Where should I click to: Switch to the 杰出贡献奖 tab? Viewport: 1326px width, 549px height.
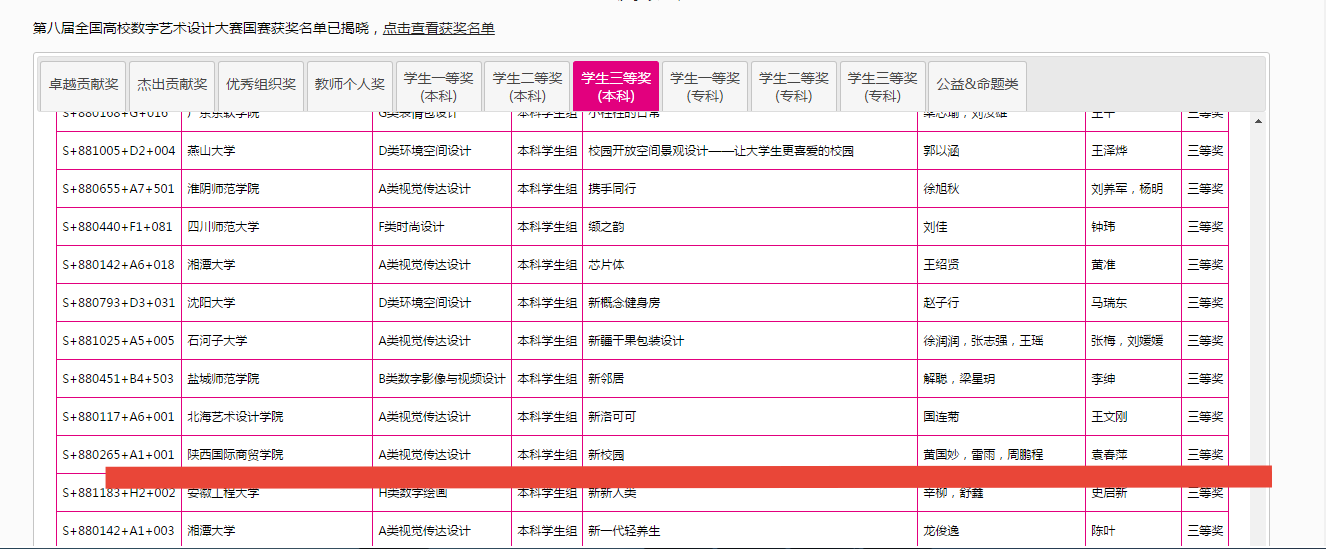point(173,87)
